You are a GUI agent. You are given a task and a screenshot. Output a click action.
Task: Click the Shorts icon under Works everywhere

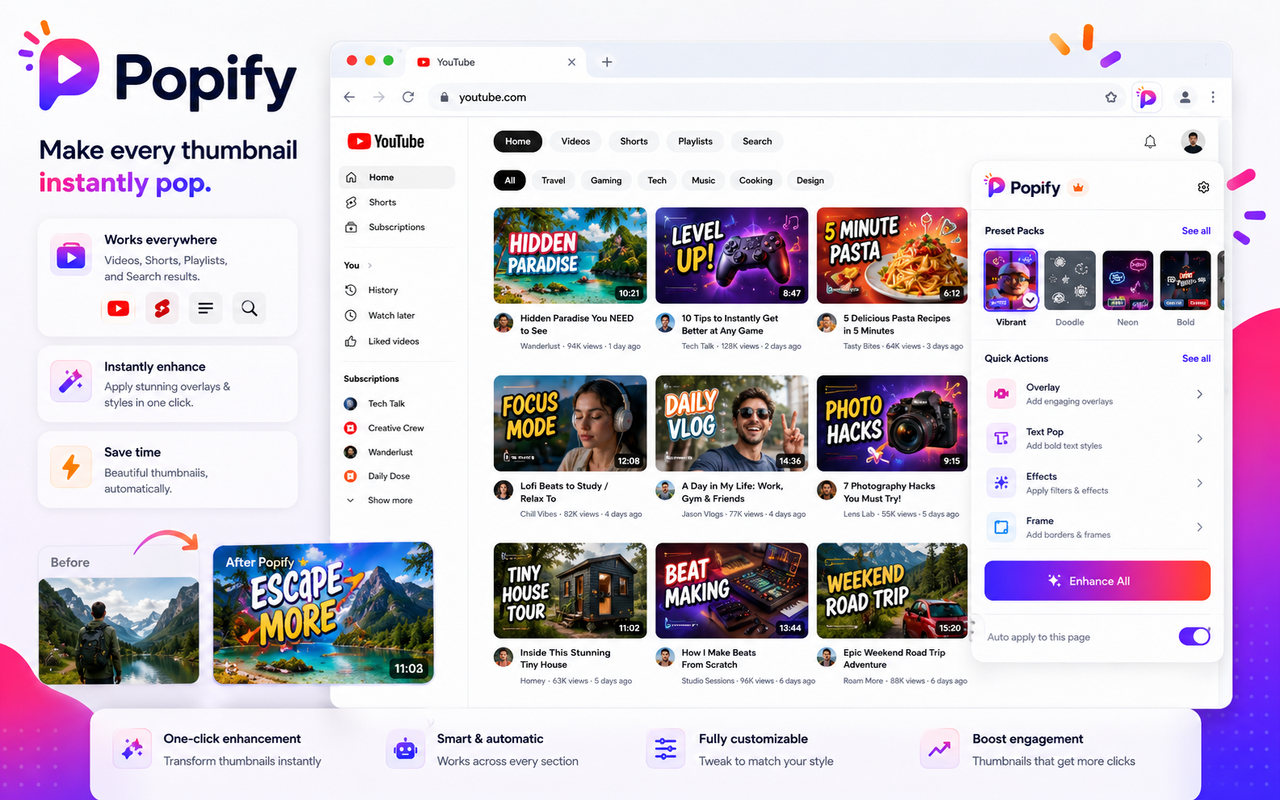[x=162, y=308]
